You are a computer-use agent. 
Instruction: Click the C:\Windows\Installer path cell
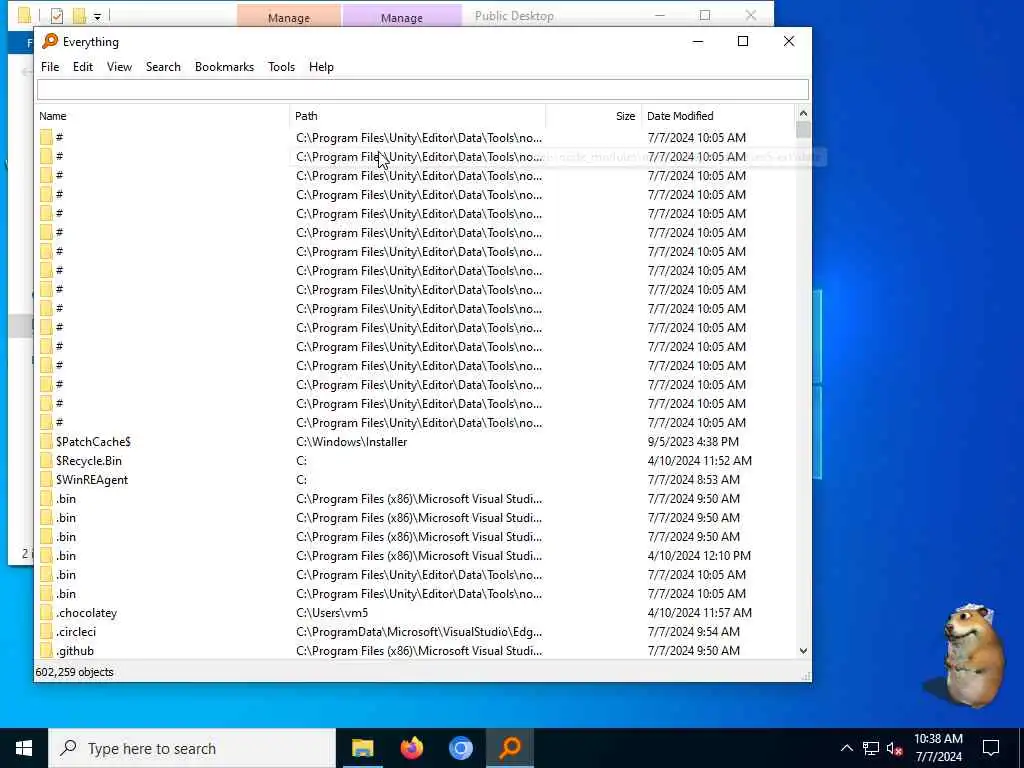pyautogui.click(x=351, y=441)
